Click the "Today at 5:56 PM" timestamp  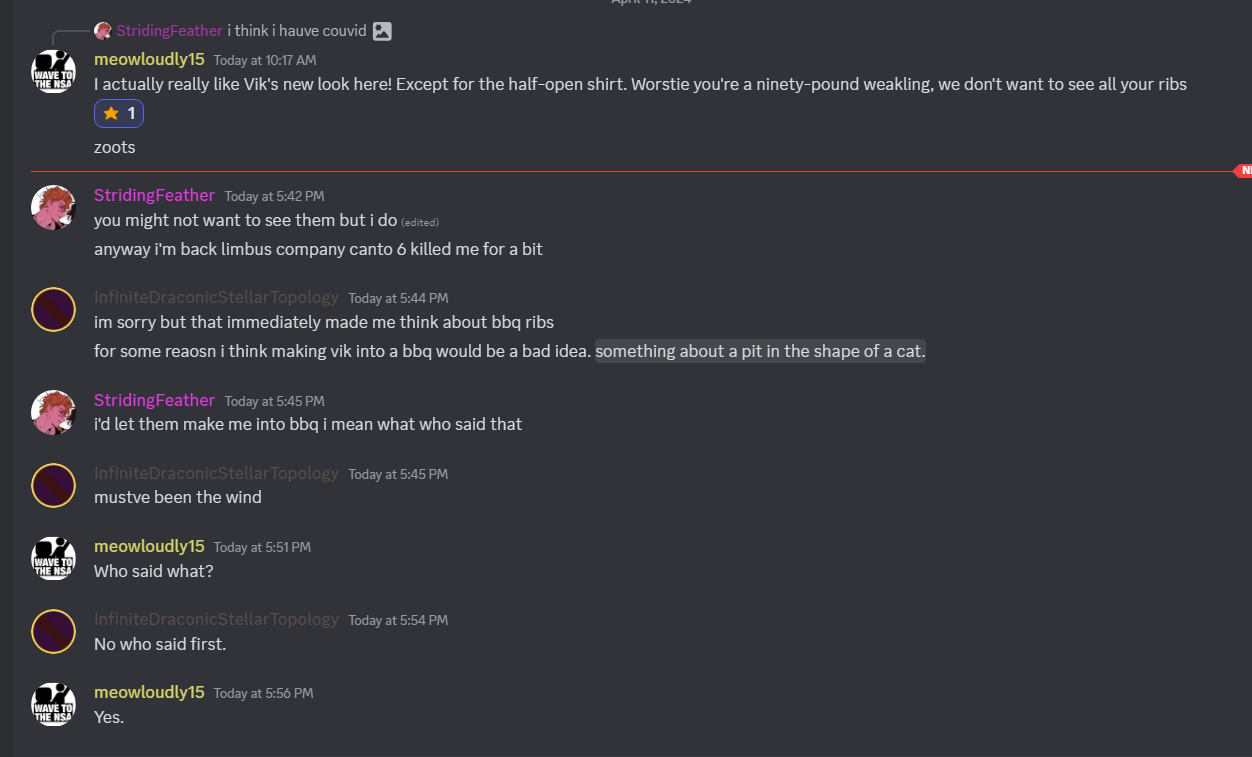click(x=263, y=693)
